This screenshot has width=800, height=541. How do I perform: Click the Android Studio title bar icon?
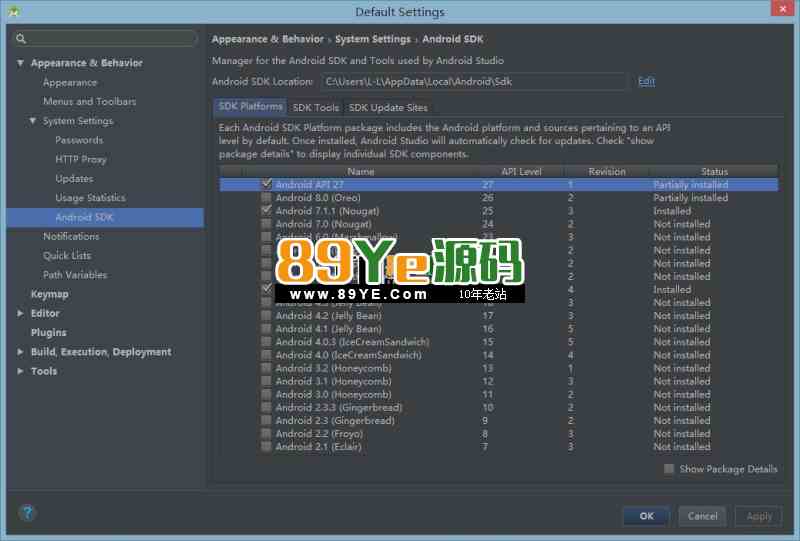tap(14, 11)
